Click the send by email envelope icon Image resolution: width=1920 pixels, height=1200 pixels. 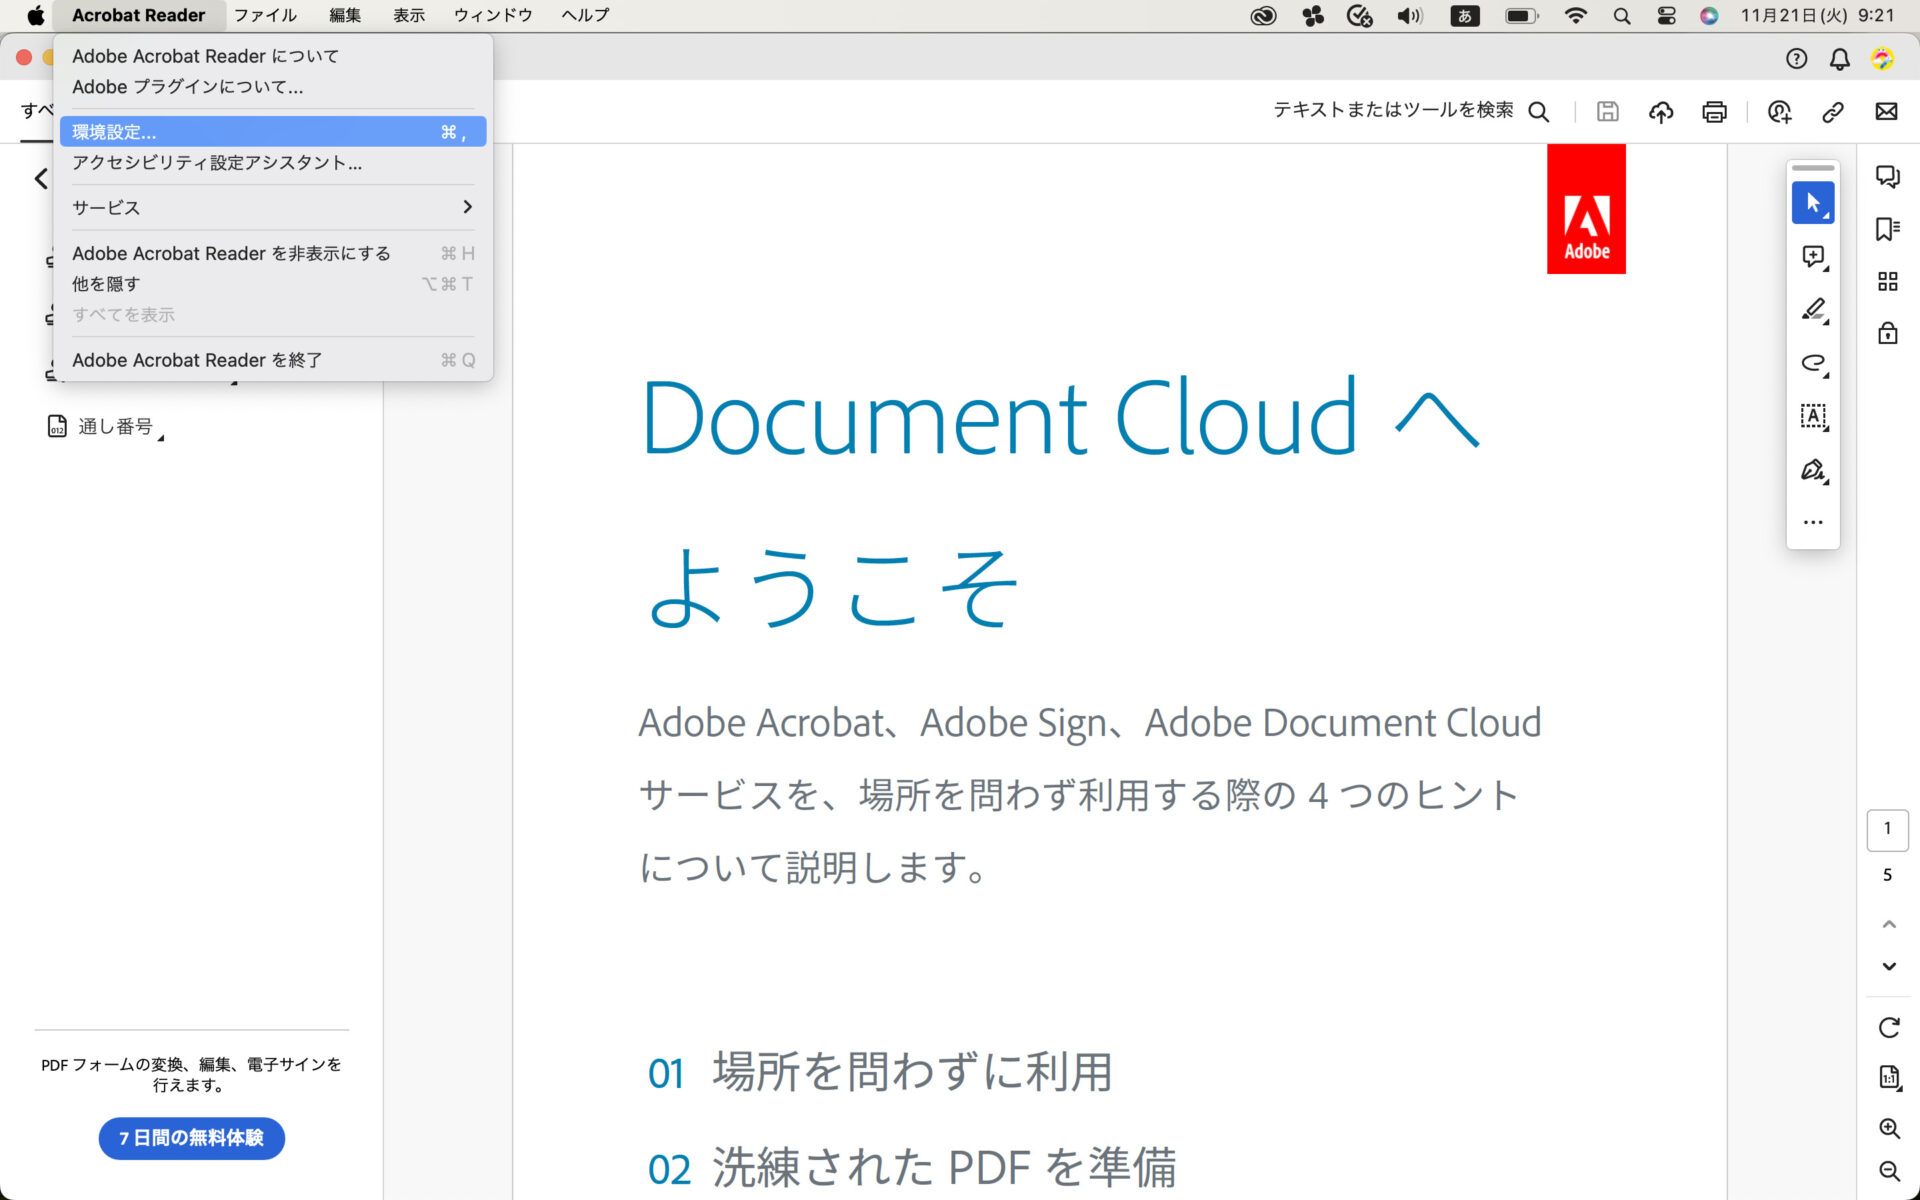coord(1886,112)
